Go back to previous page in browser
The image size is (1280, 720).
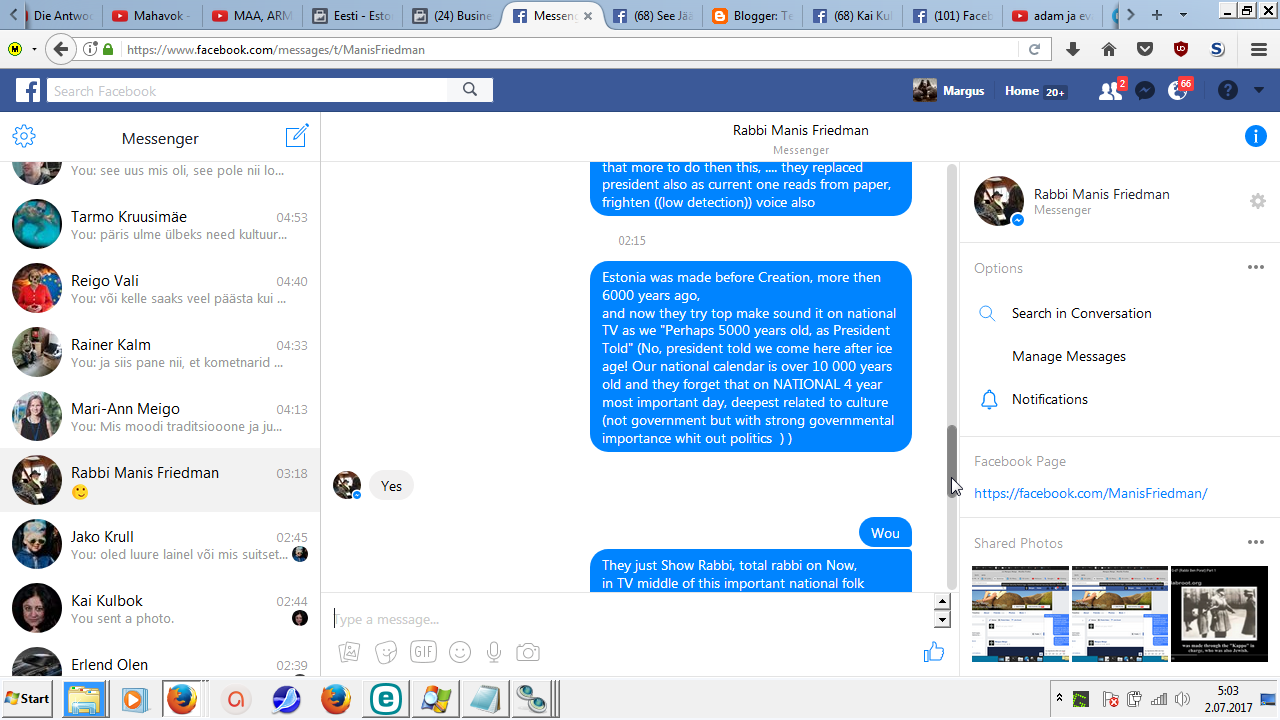[x=61, y=49]
